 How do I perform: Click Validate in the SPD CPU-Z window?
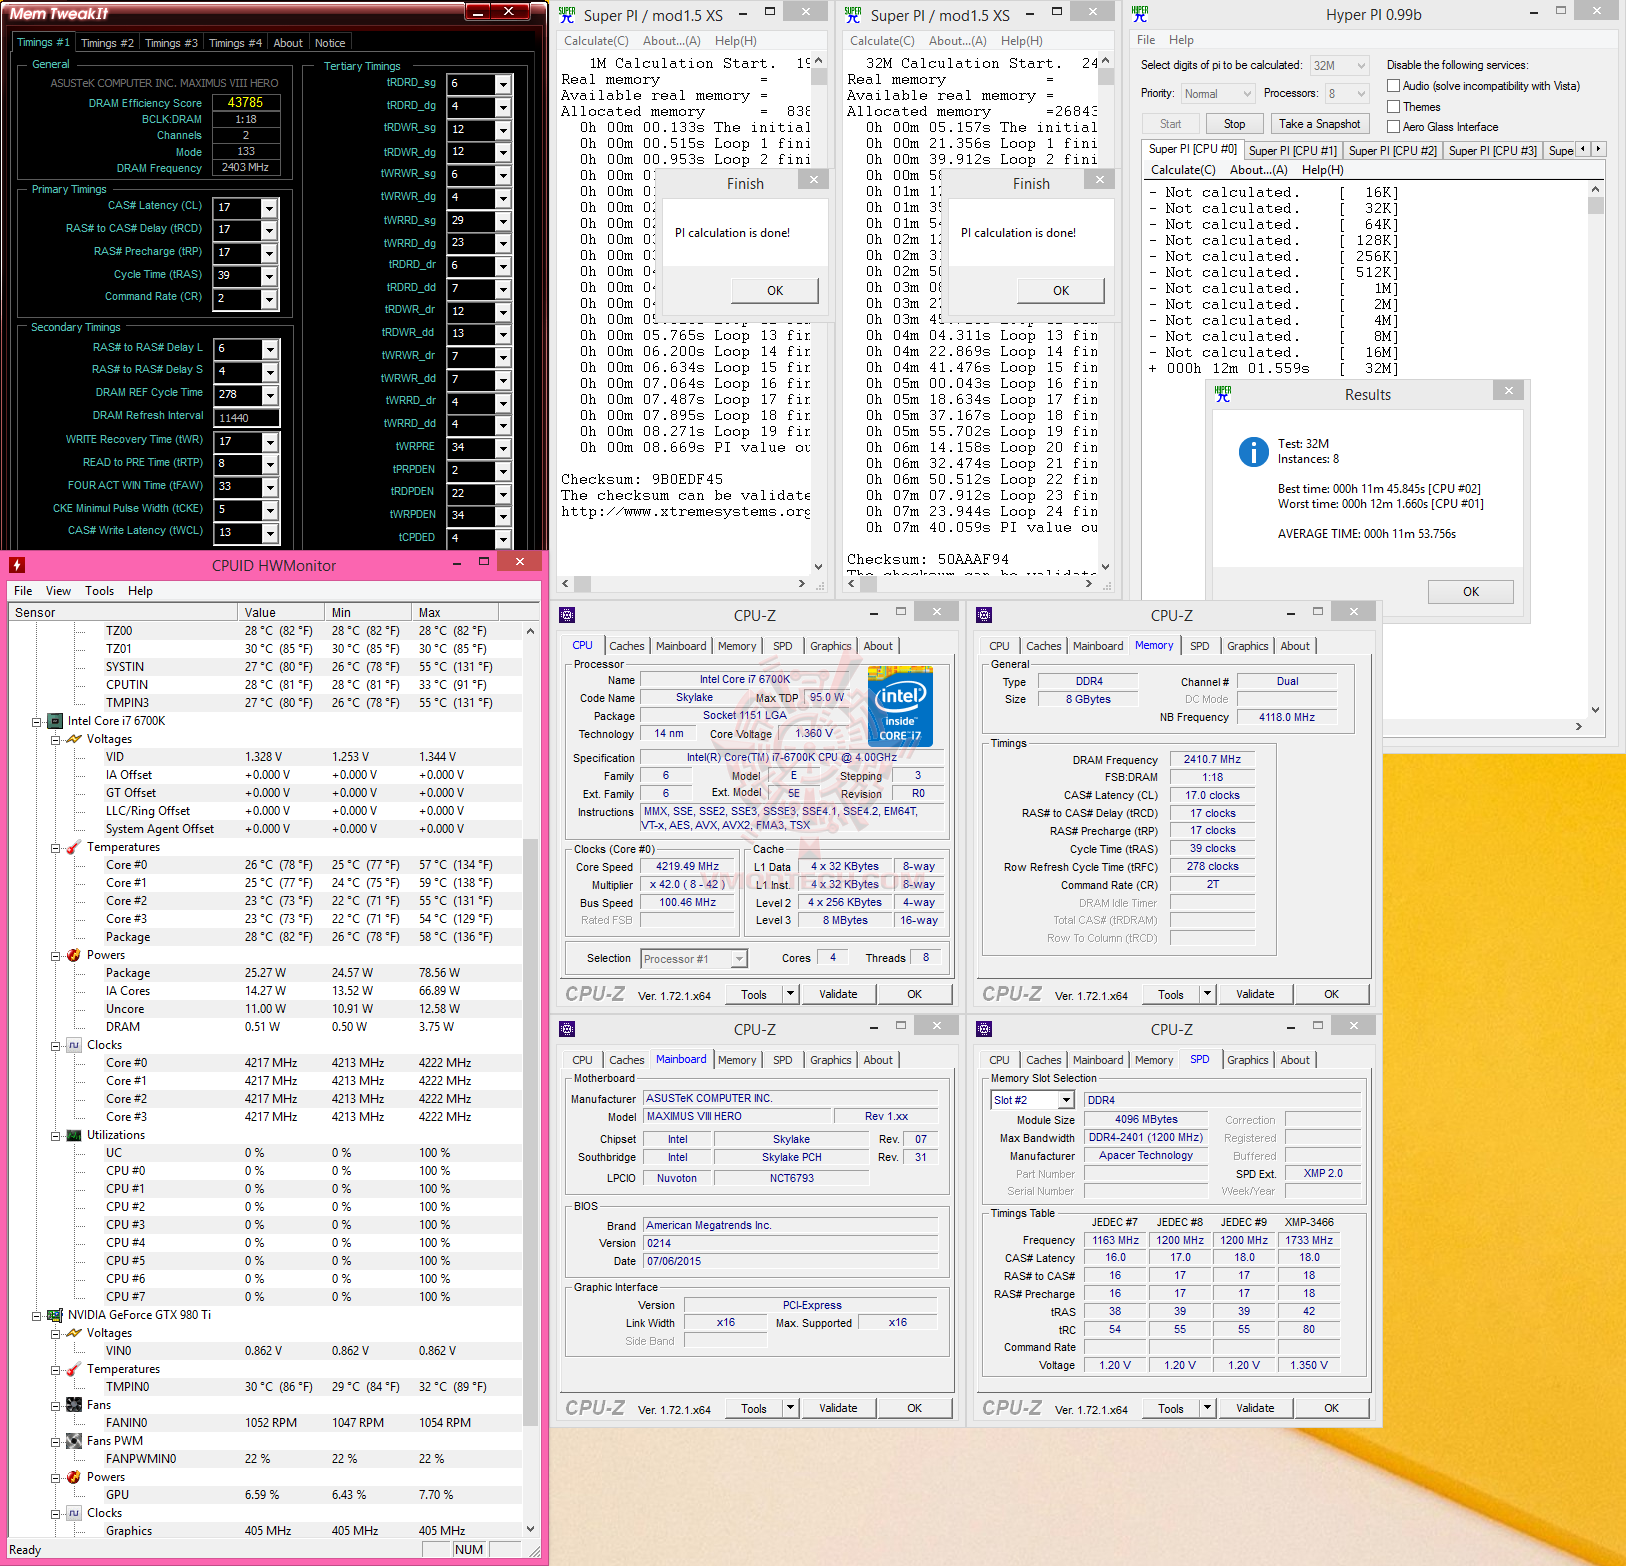coord(1254,1408)
